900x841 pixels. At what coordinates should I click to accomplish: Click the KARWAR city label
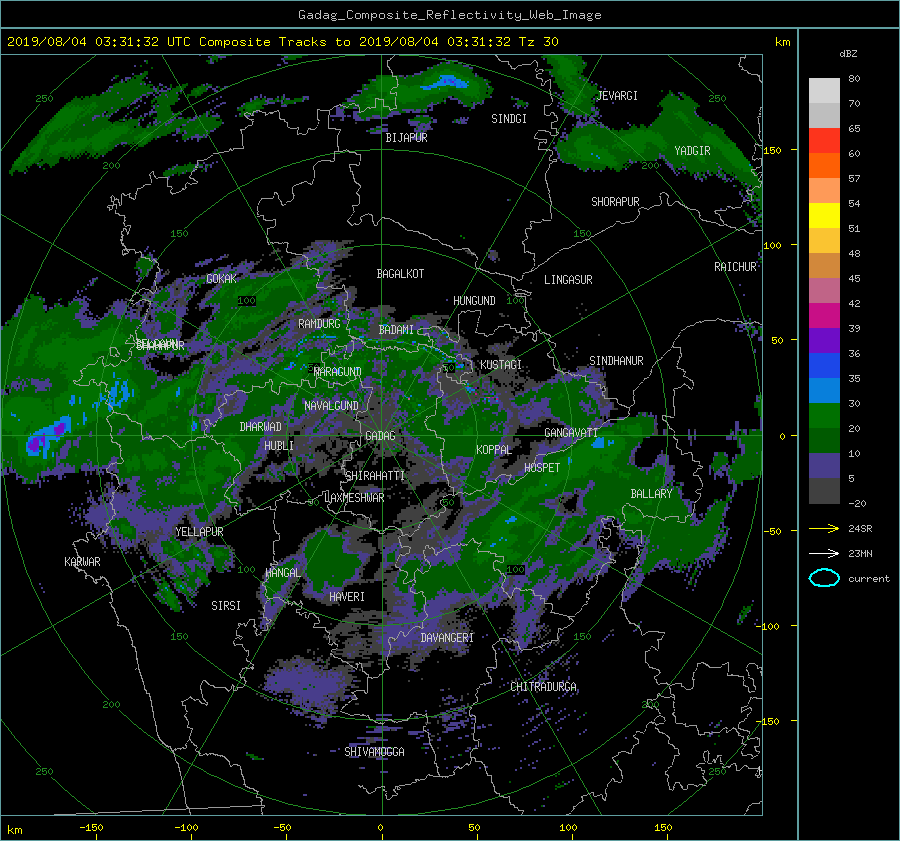[82, 562]
